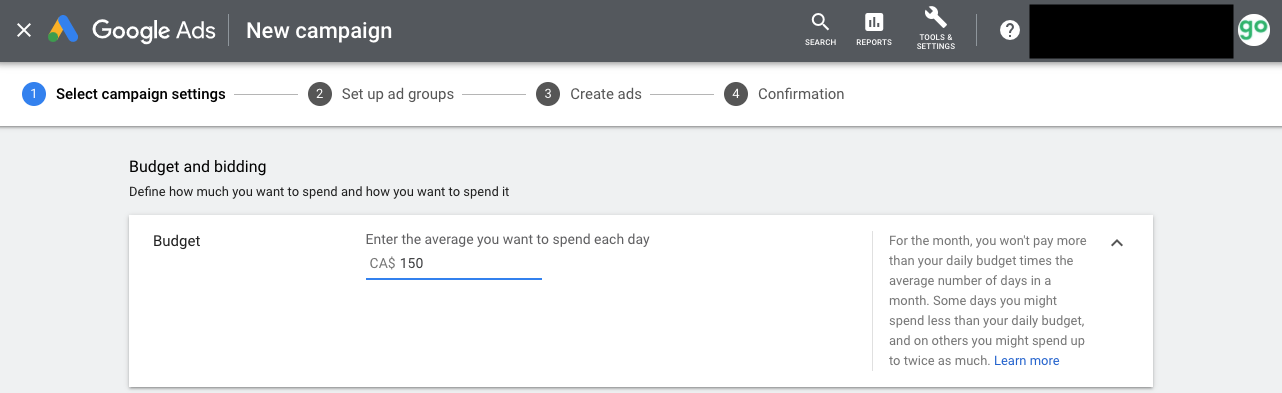Open Tools & Settings wrench icon
The height and width of the screenshot is (393, 1282).
pos(936,29)
